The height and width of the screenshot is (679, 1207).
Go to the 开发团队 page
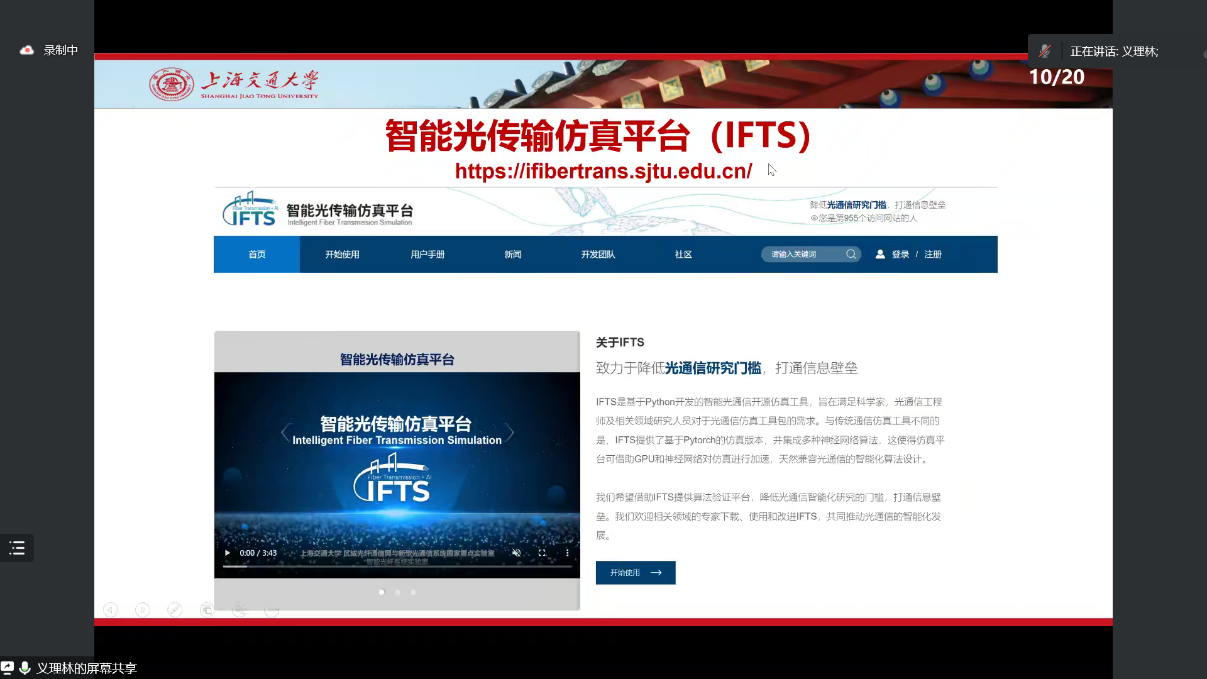click(598, 254)
